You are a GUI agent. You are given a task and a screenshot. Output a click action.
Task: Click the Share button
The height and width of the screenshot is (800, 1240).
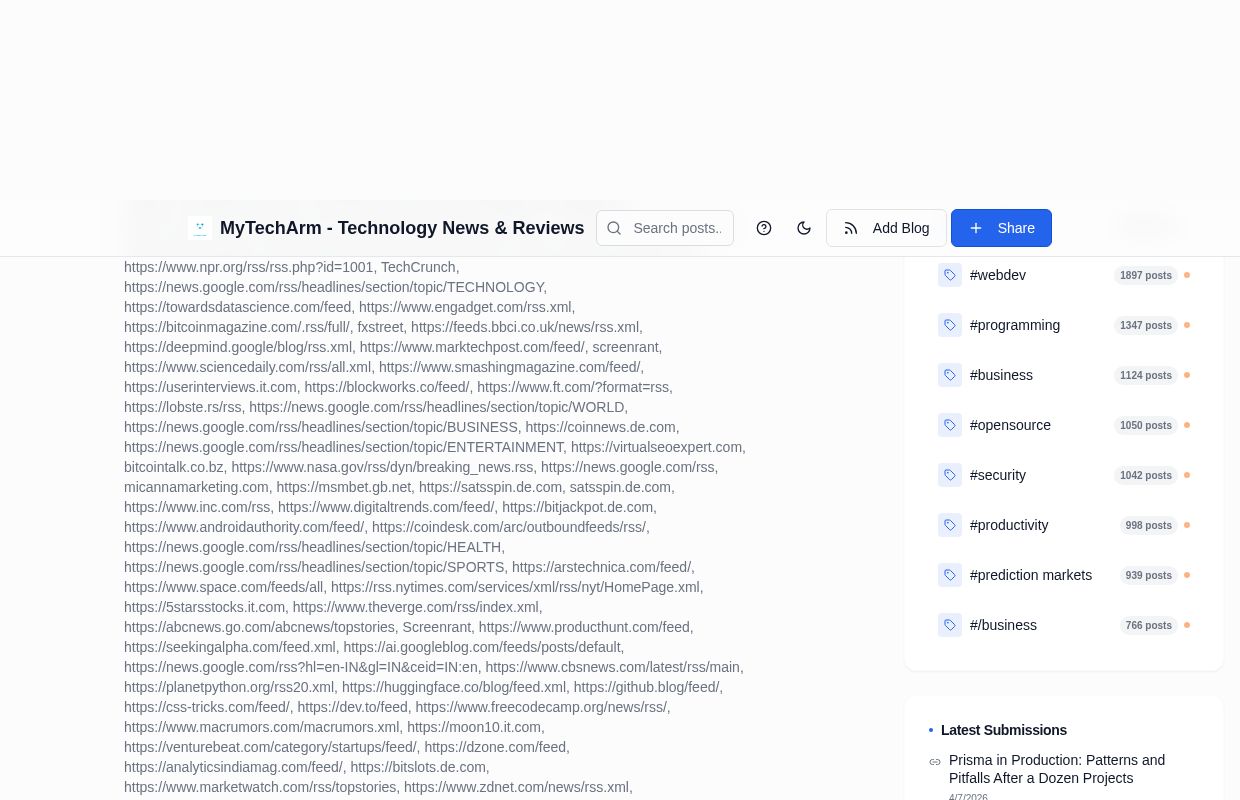(x=1001, y=228)
